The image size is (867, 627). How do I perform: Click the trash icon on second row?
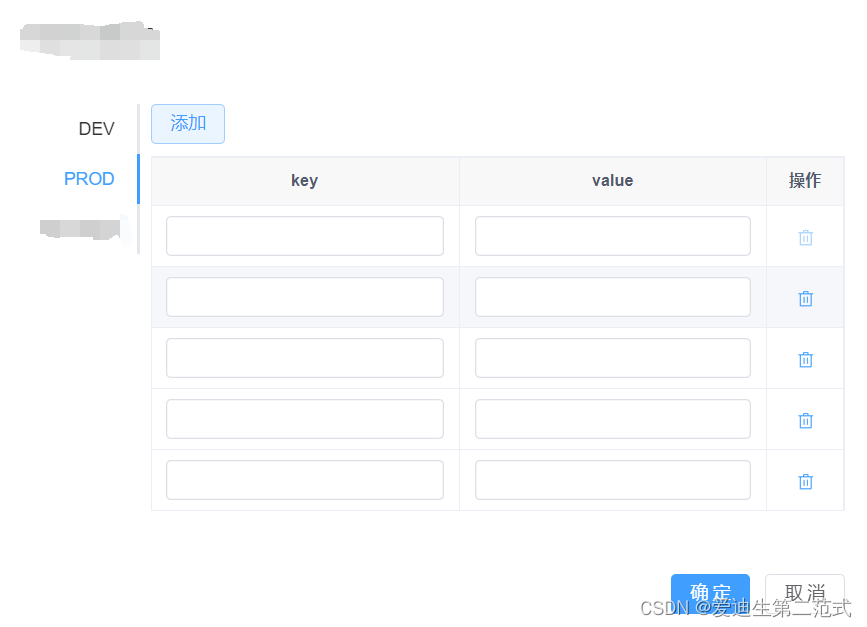pos(805,298)
